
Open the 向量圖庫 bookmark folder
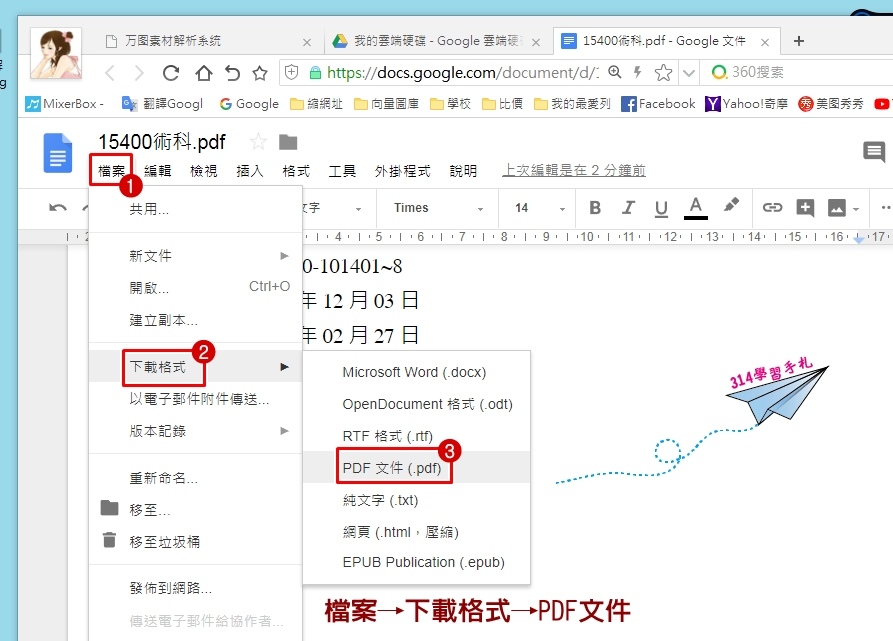pyautogui.click(x=386, y=104)
